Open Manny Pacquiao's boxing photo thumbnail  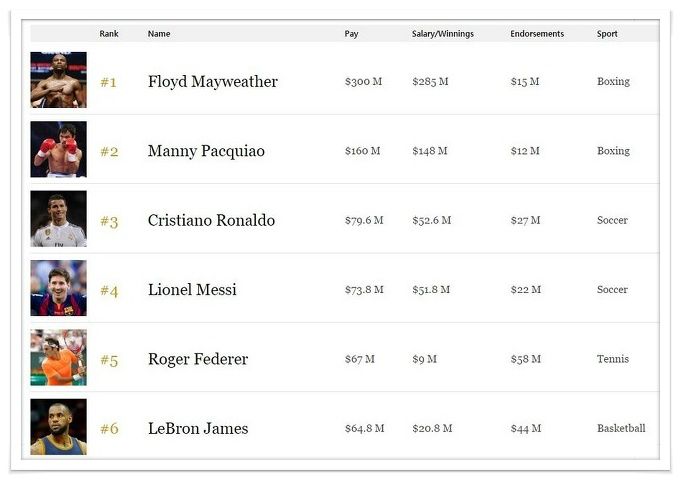pos(58,149)
